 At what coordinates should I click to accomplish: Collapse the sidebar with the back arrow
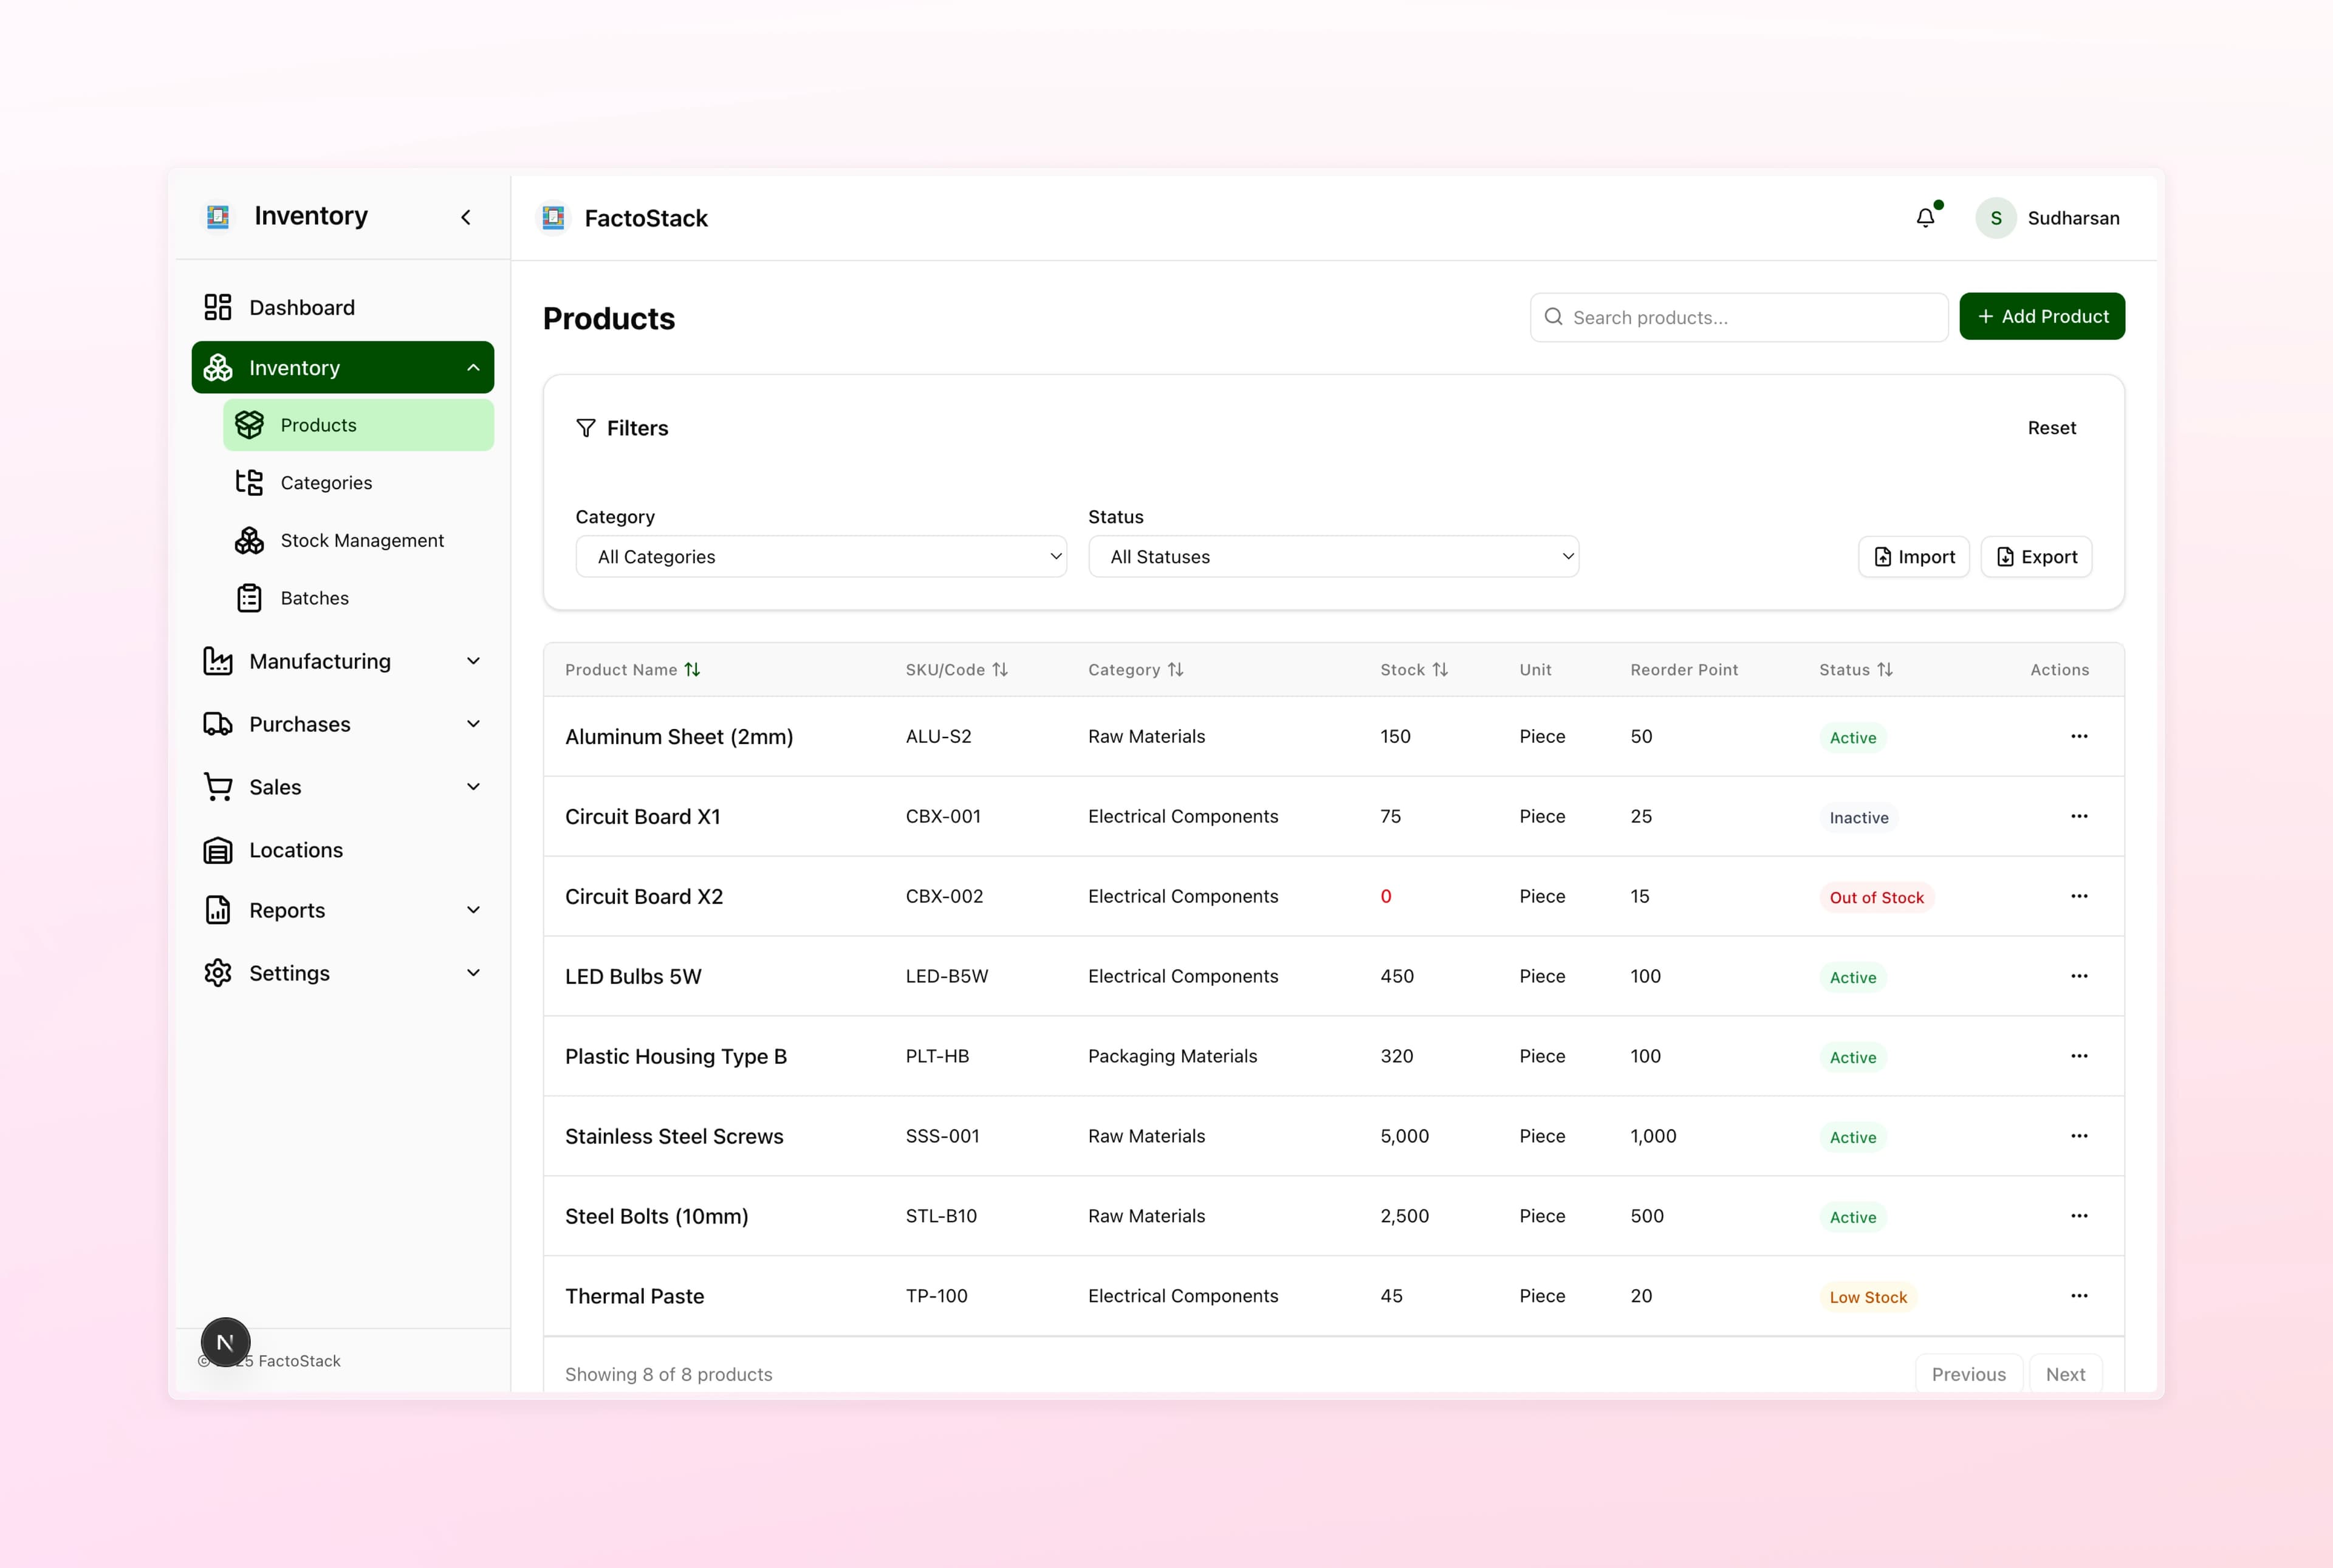[x=466, y=217]
